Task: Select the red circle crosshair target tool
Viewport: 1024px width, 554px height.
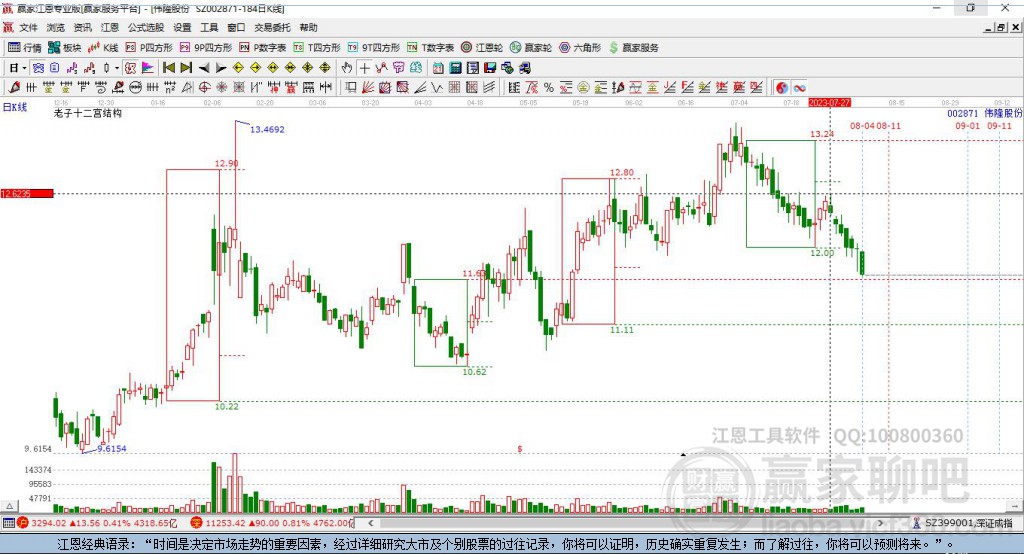Action: coord(204,88)
